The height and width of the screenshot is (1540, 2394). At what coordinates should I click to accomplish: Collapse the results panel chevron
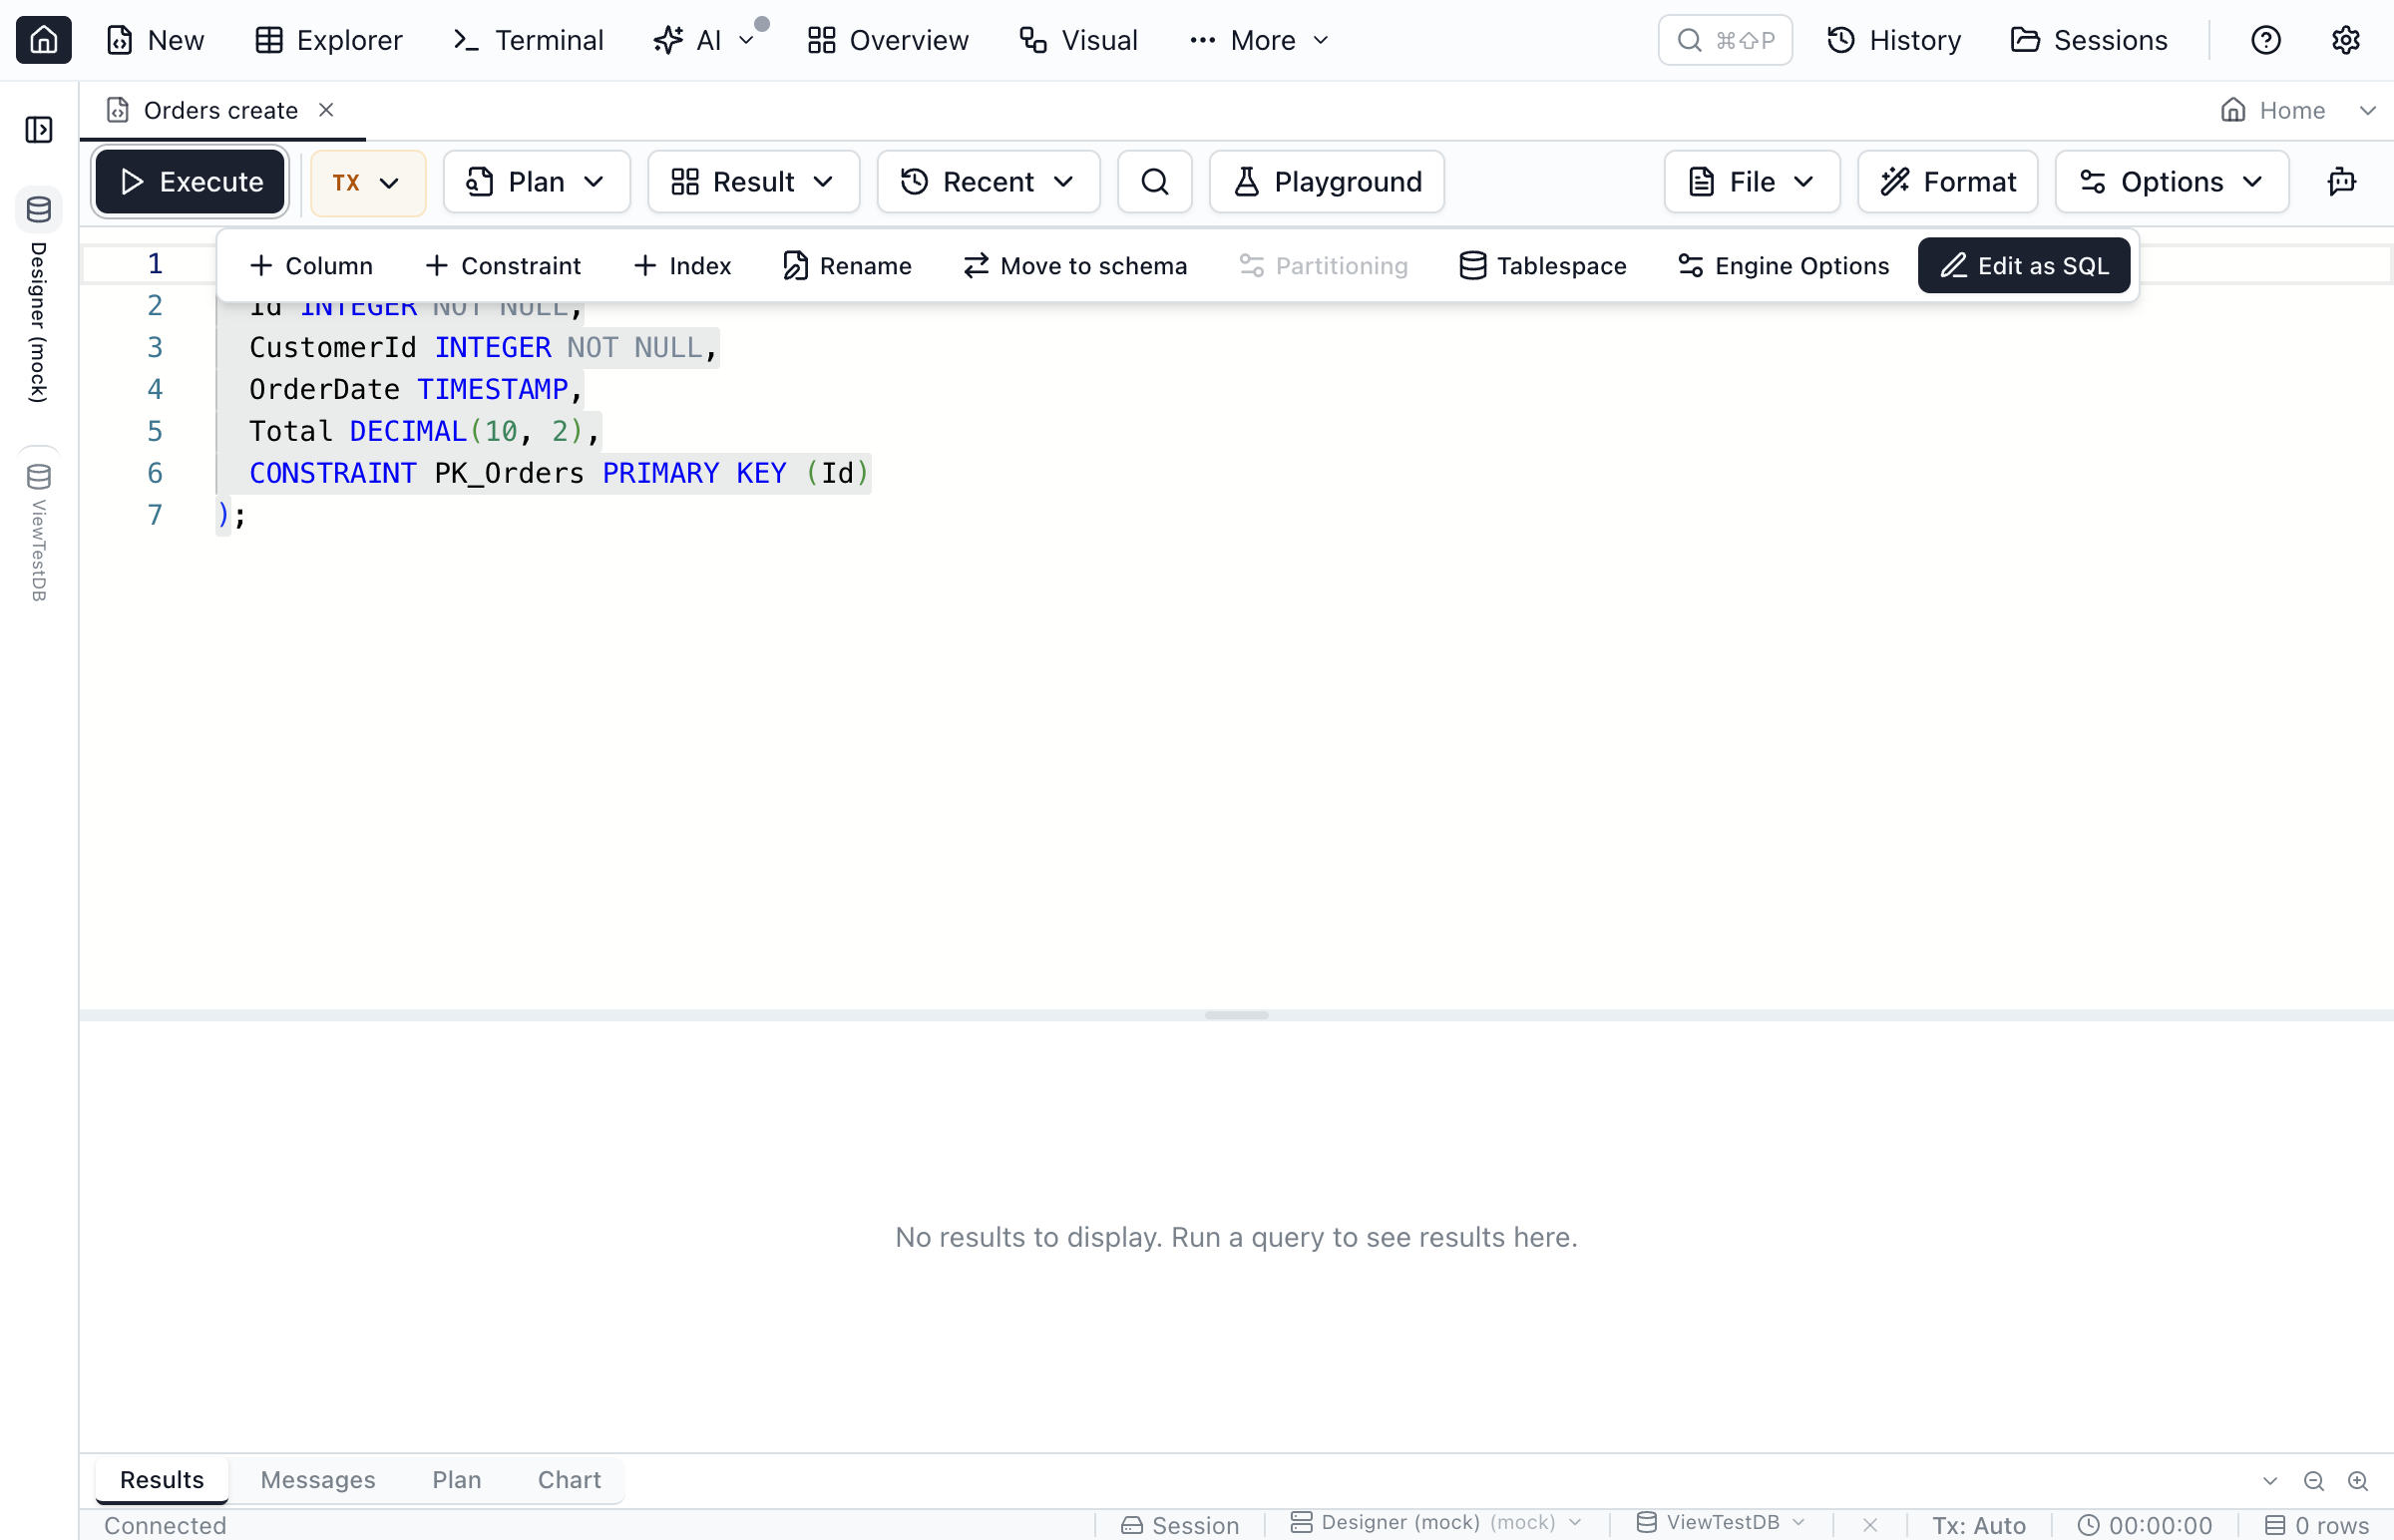[x=2270, y=1482]
